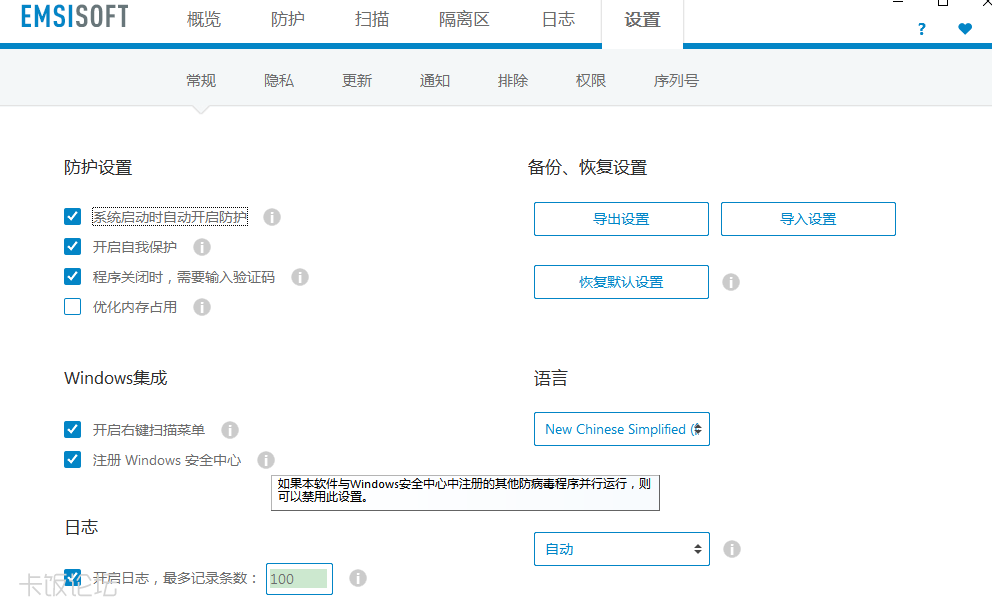The image size is (992, 608).
Task: Click the log max entries field showing 100
Action: [x=298, y=579]
